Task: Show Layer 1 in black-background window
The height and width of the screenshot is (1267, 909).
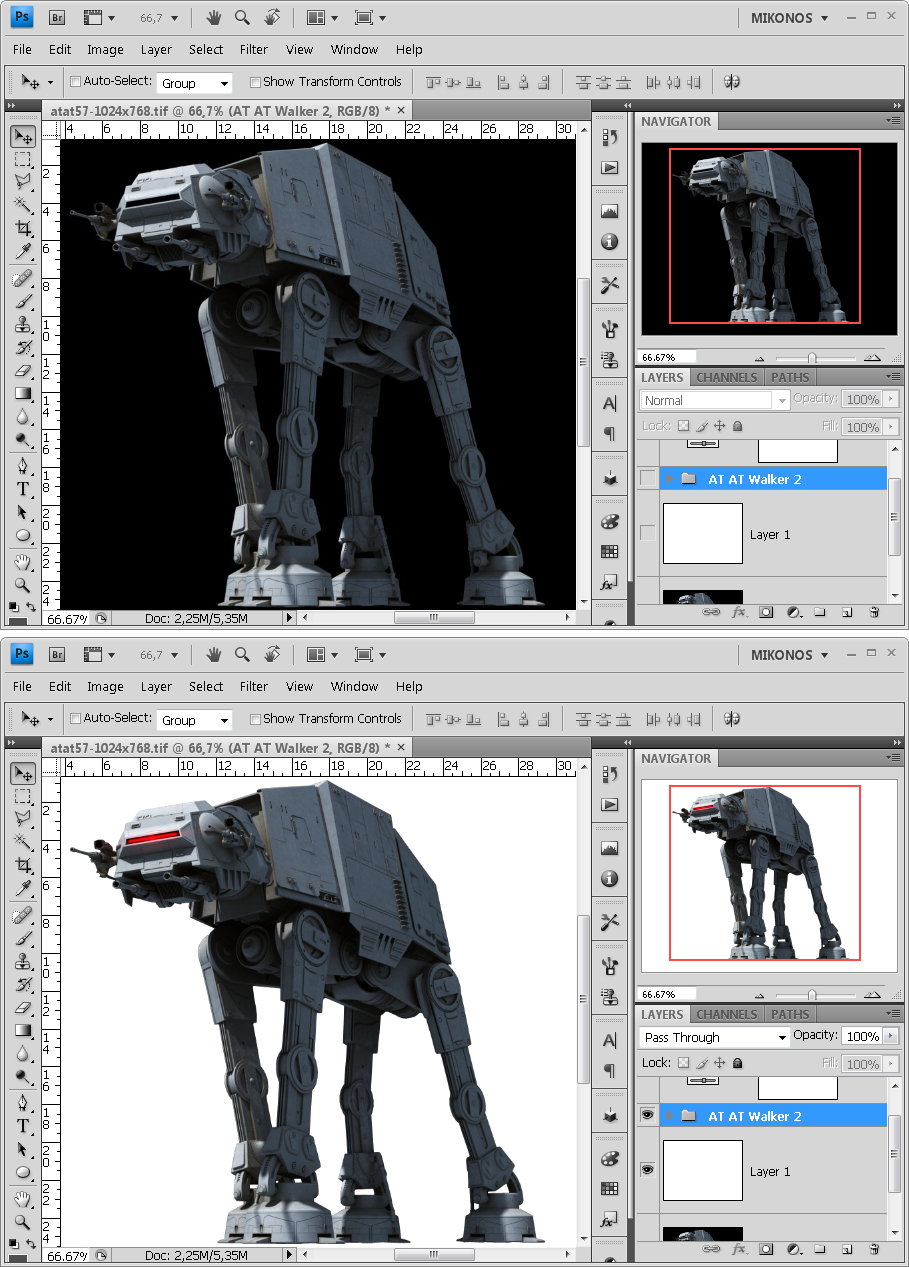Action: [x=648, y=533]
